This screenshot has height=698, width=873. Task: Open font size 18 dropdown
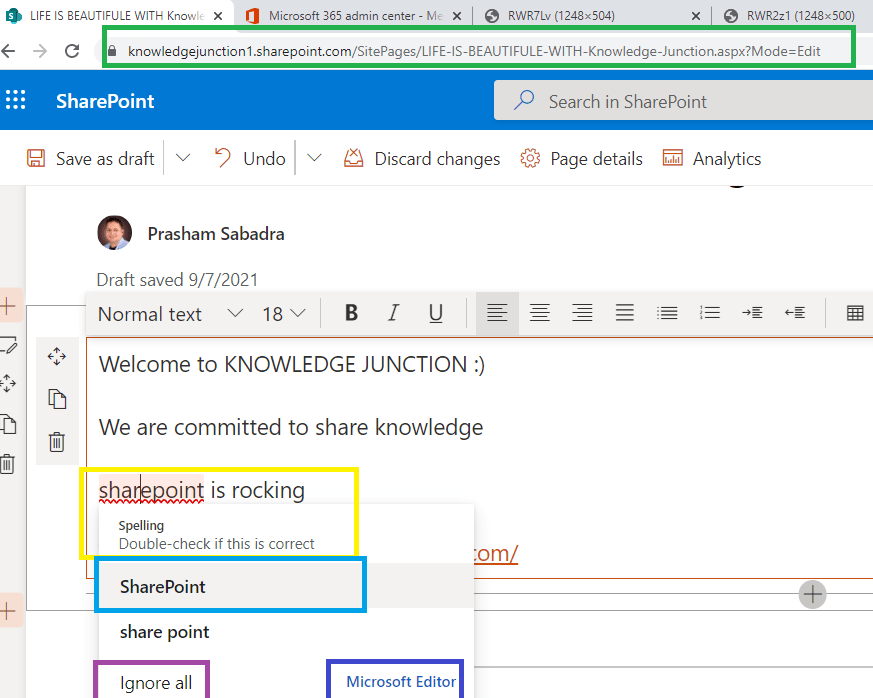pos(284,314)
